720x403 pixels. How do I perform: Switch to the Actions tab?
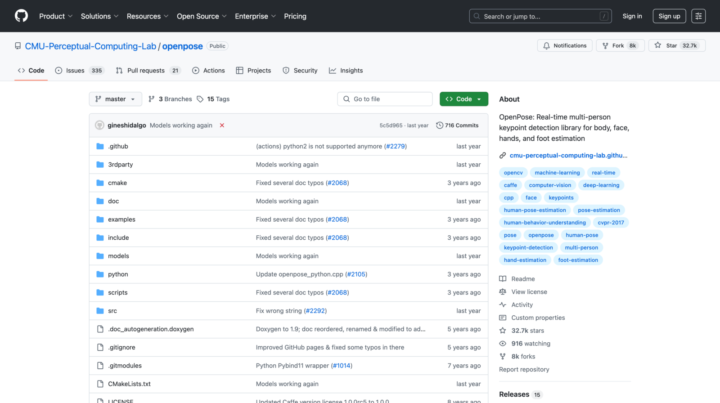(x=208, y=71)
